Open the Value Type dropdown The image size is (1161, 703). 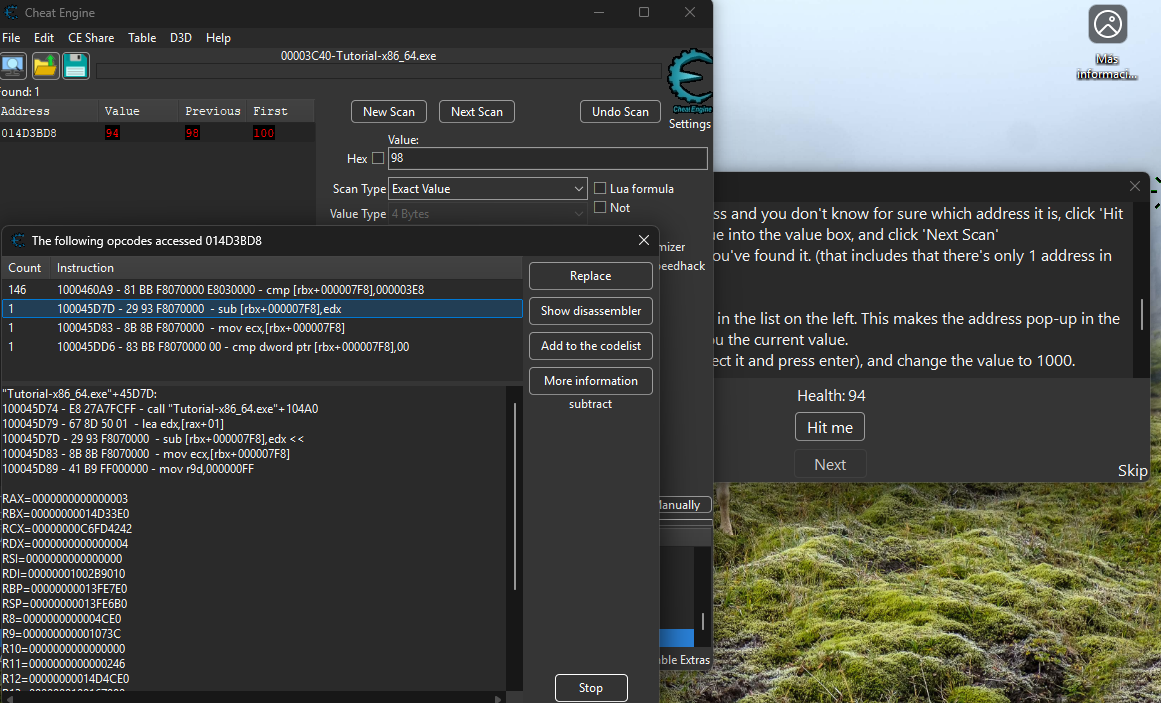tap(487, 214)
